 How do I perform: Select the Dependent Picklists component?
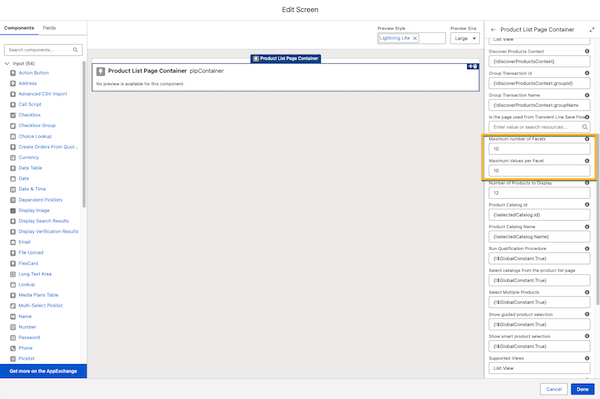coord(41,200)
